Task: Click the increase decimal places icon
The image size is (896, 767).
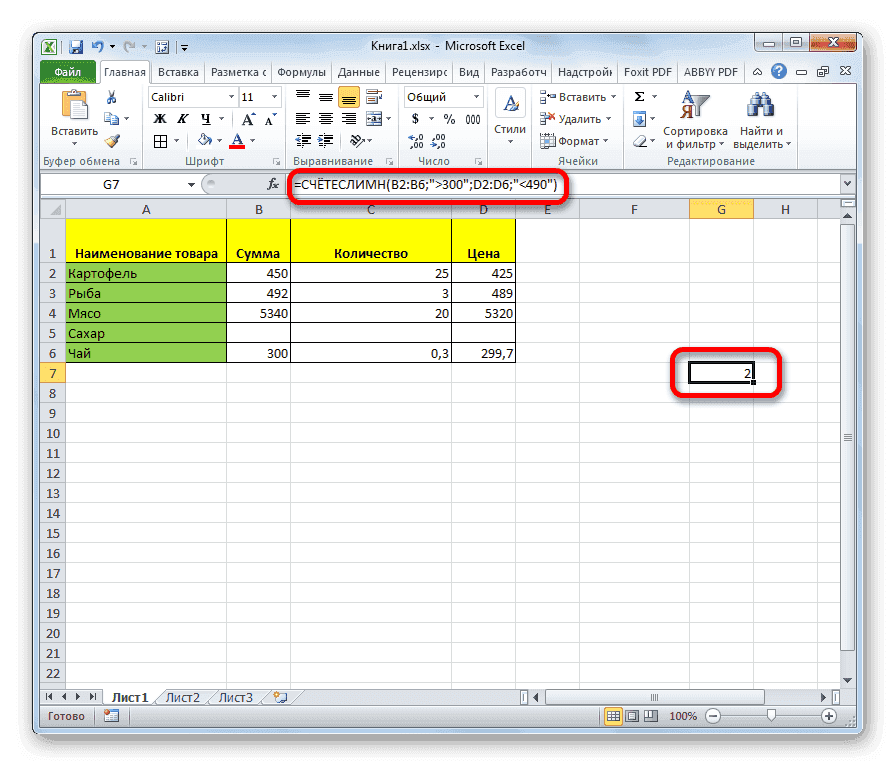Action: (417, 140)
